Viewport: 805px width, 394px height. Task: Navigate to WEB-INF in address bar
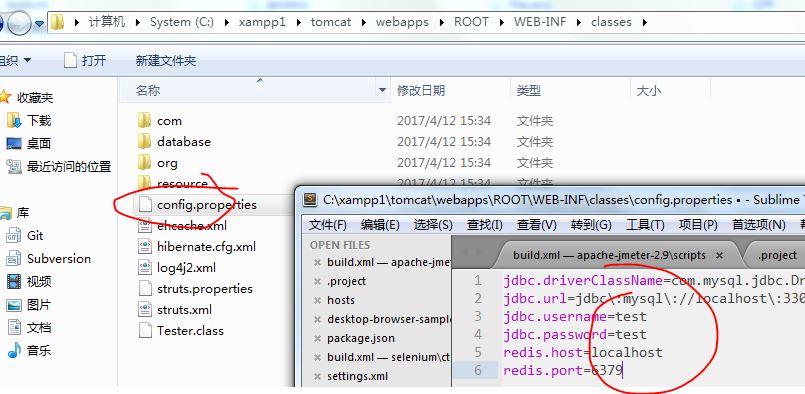tap(539, 22)
